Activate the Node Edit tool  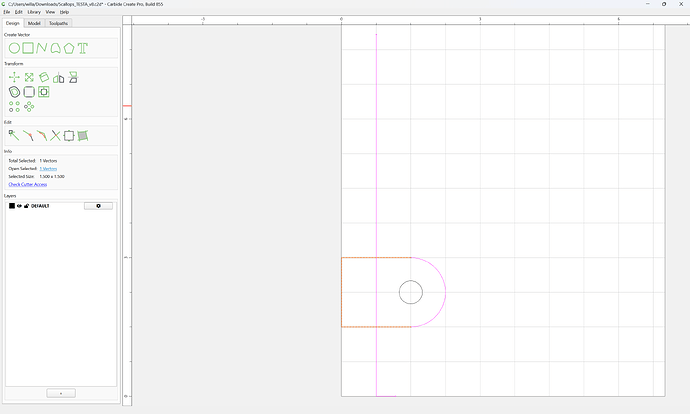[14, 136]
